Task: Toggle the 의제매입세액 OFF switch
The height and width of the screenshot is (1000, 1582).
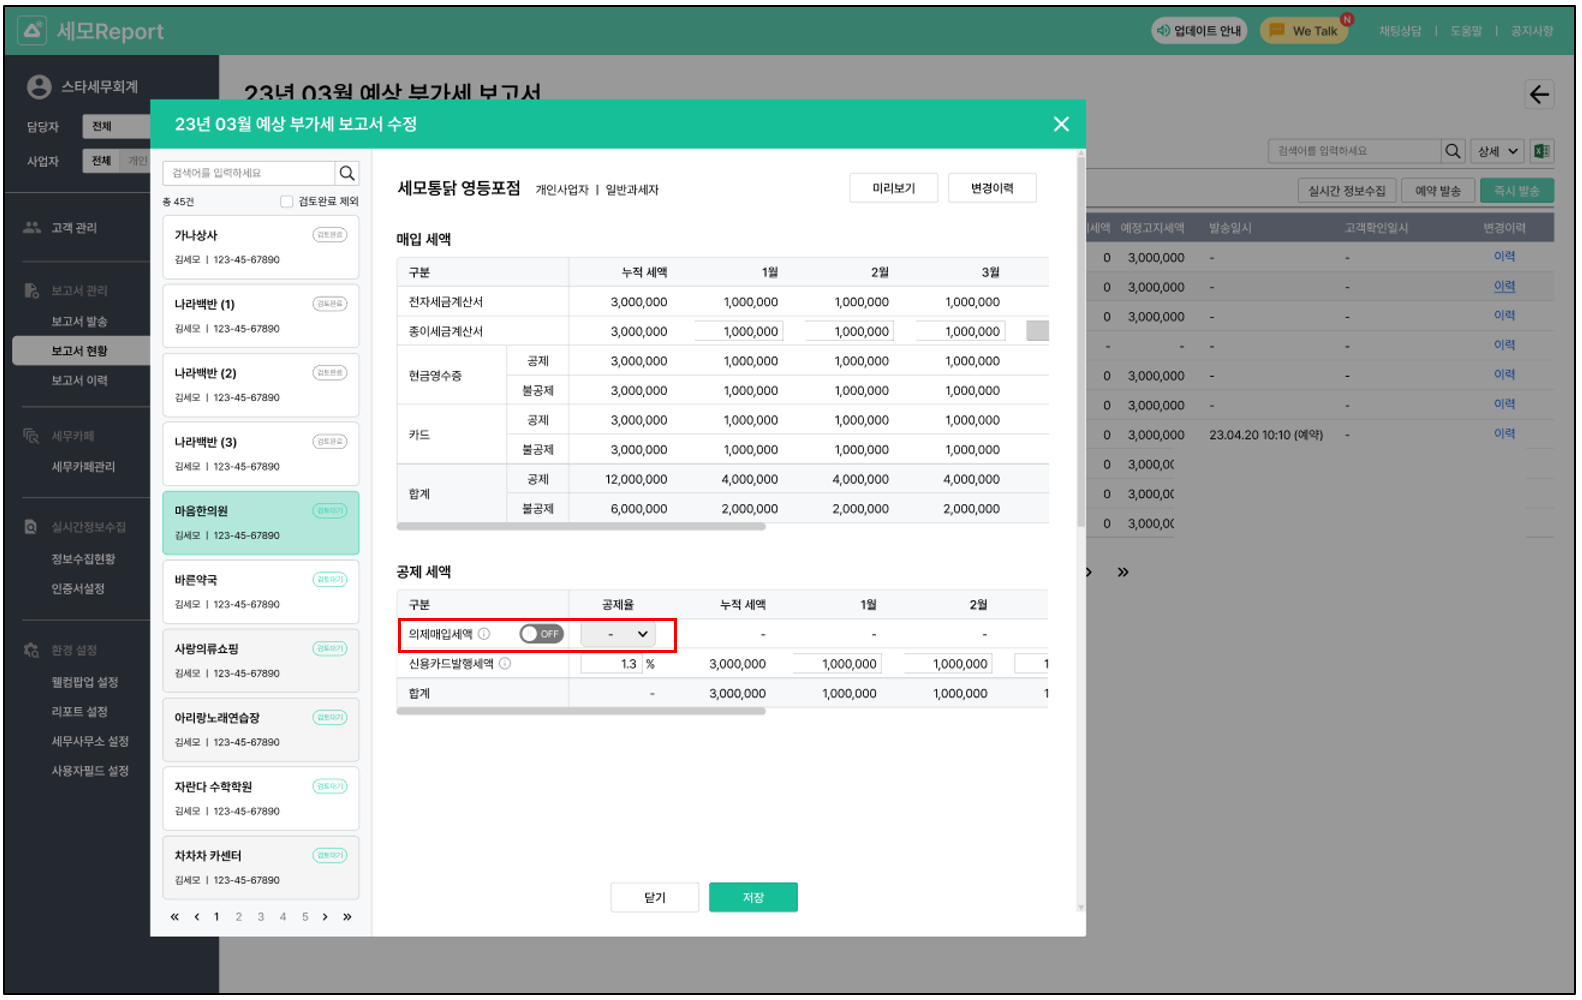Action: point(541,634)
